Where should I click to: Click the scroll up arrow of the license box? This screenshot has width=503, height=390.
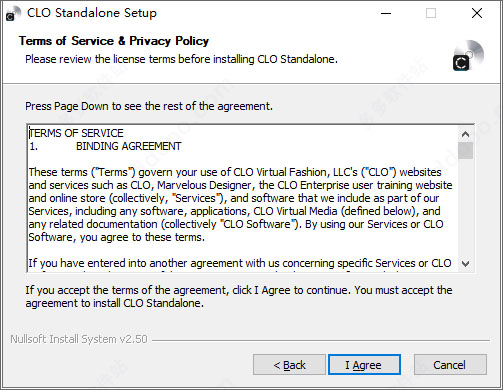point(465,134)
